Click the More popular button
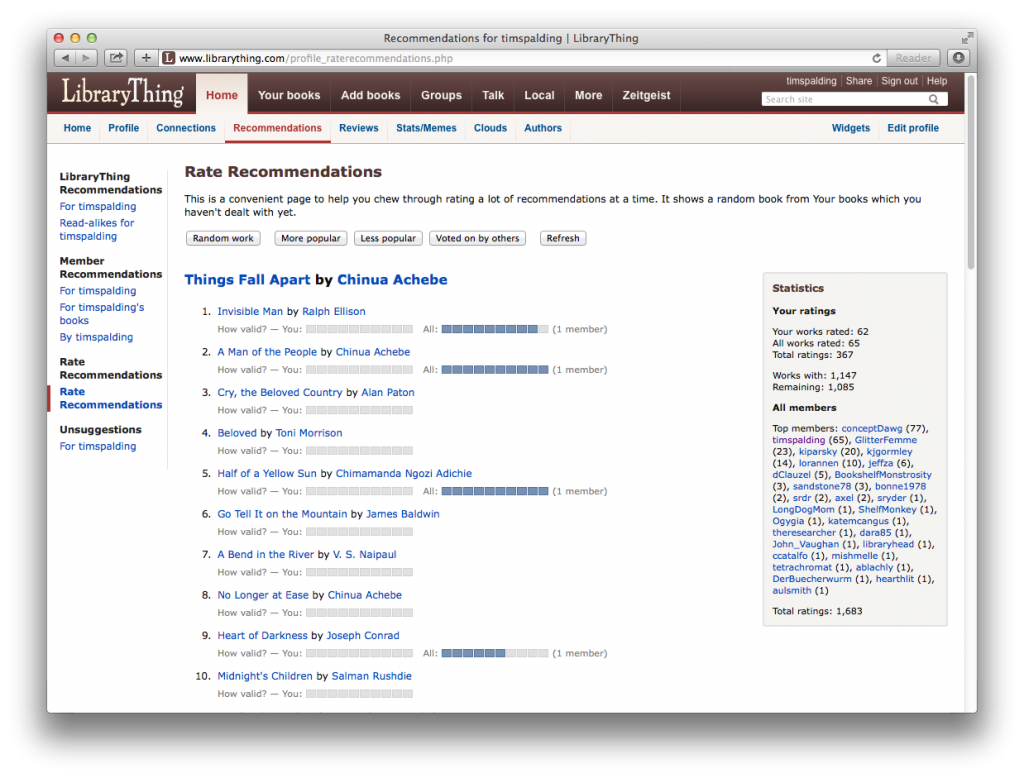Viewport: 1024px width, 778px height. pyautogui.click(x=311, y=238)
